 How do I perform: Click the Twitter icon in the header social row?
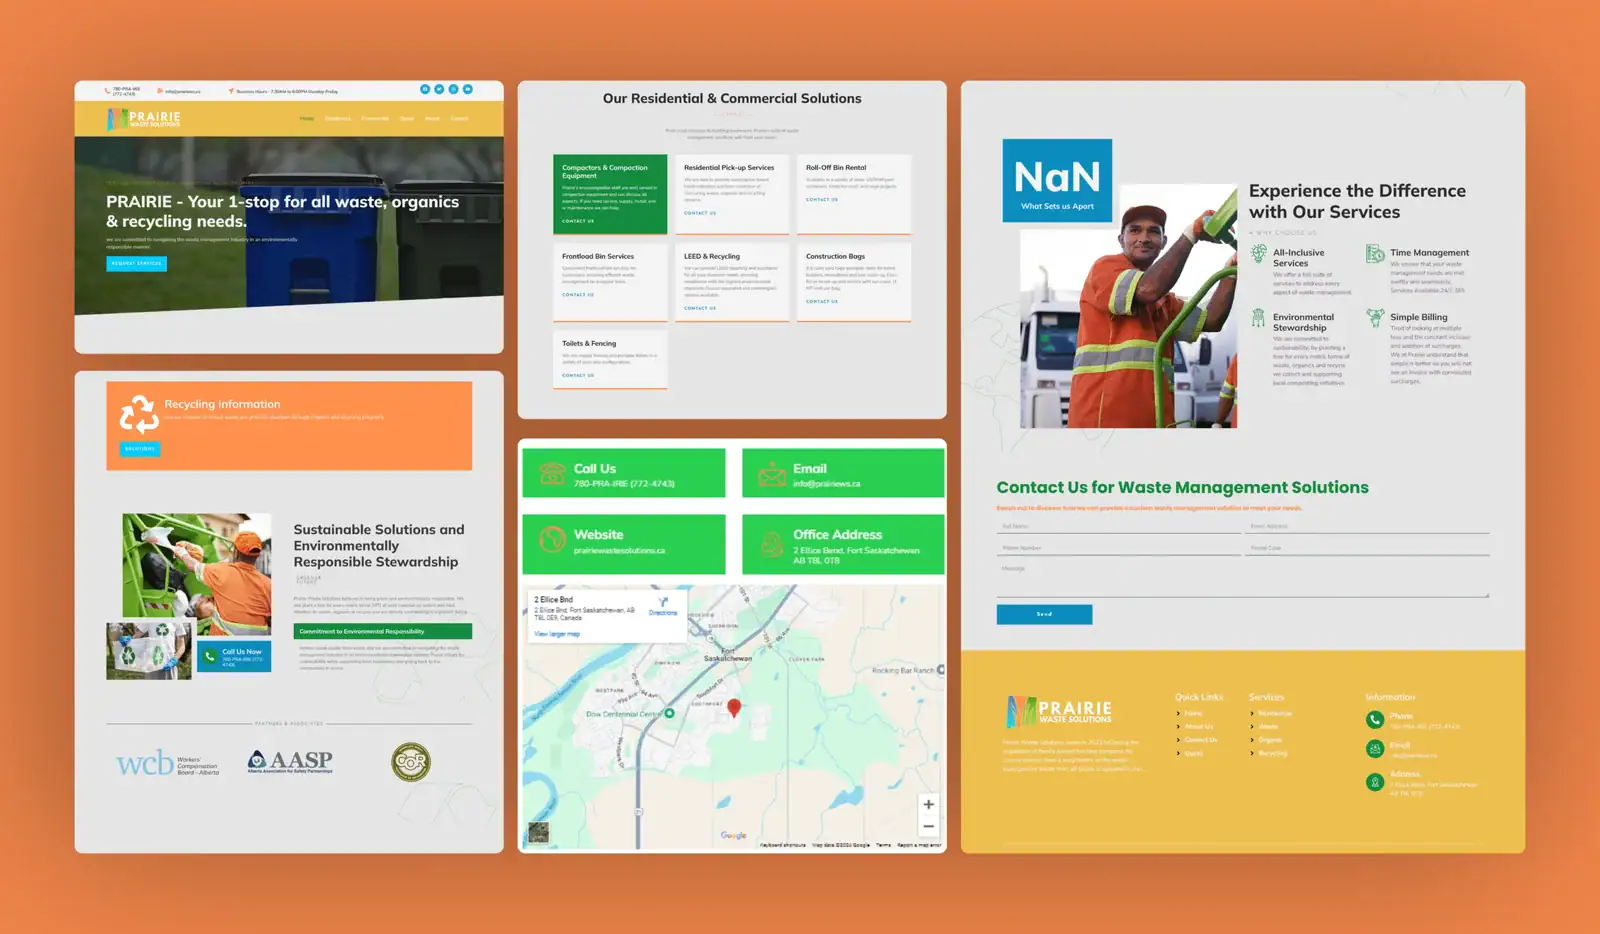pyautogui.click(x=439, y=89)
